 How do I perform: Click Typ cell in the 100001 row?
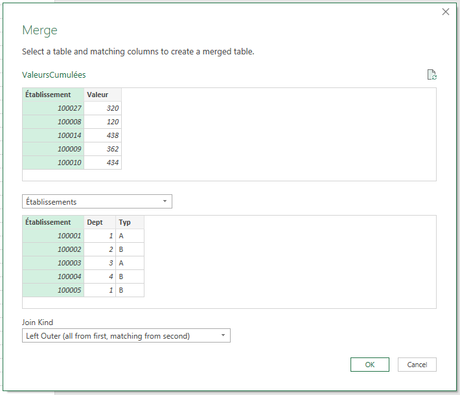(x=130, y=236)
